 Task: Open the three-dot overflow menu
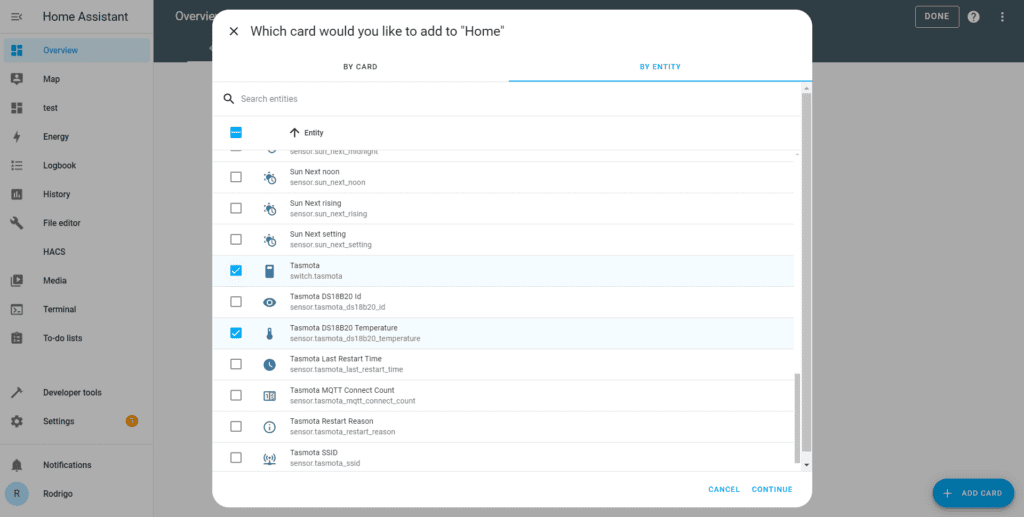[1002, 17]
